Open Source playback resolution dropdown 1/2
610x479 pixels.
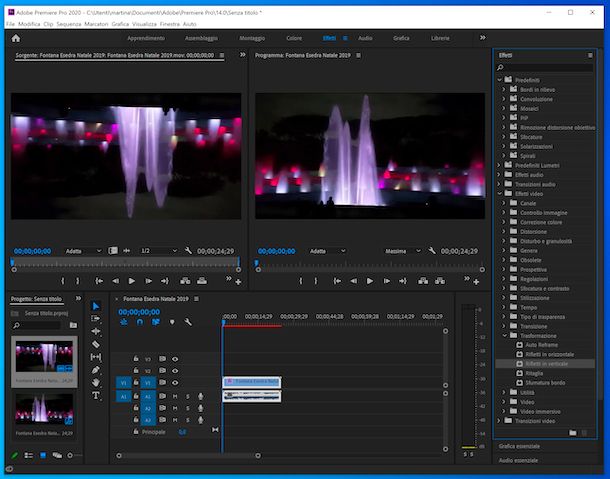[159, 251]
